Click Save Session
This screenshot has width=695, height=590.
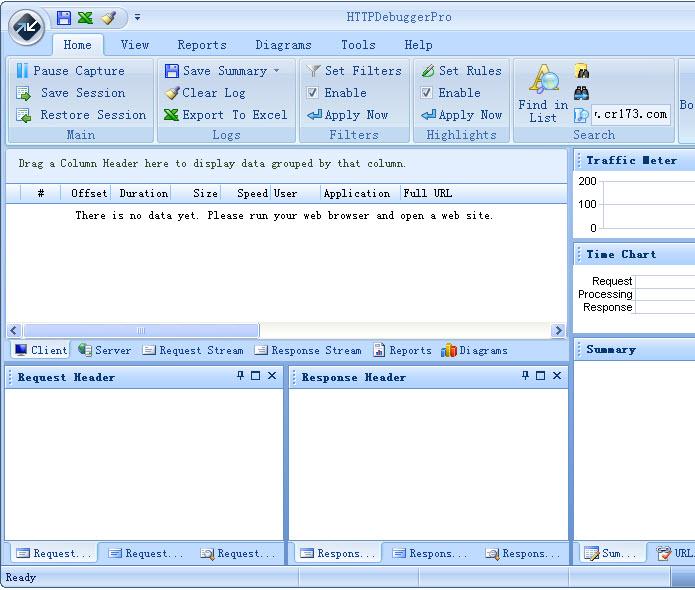click(70, 93)
